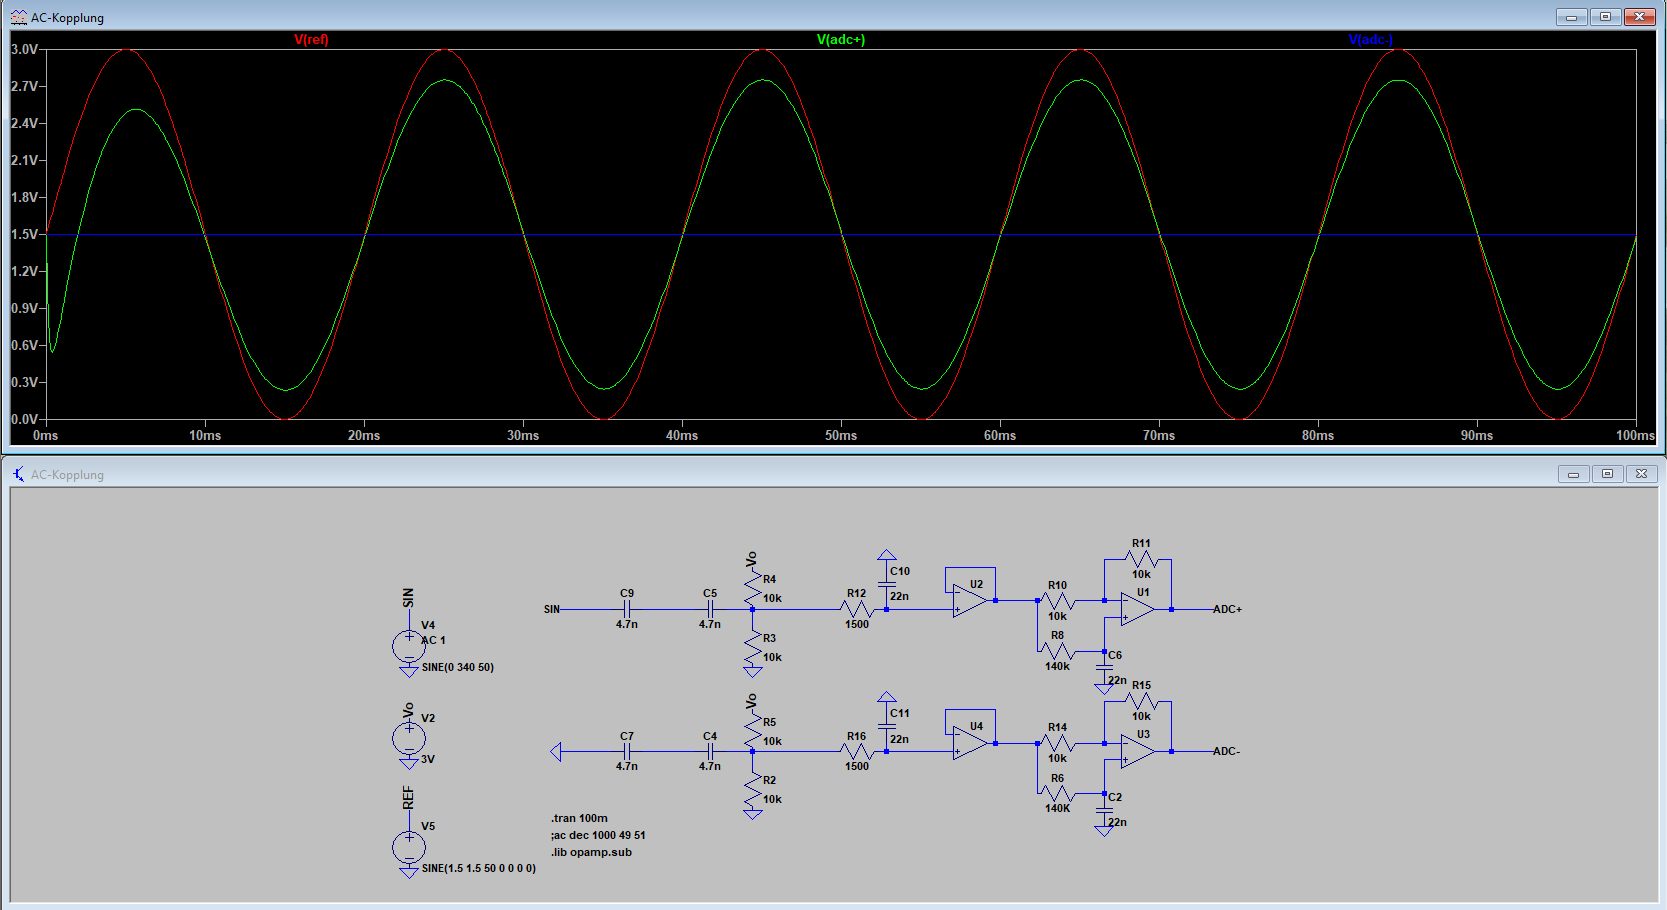Minimize the schematic window
Viewport: 1667px width, 910px height.
coord(1573,474)
